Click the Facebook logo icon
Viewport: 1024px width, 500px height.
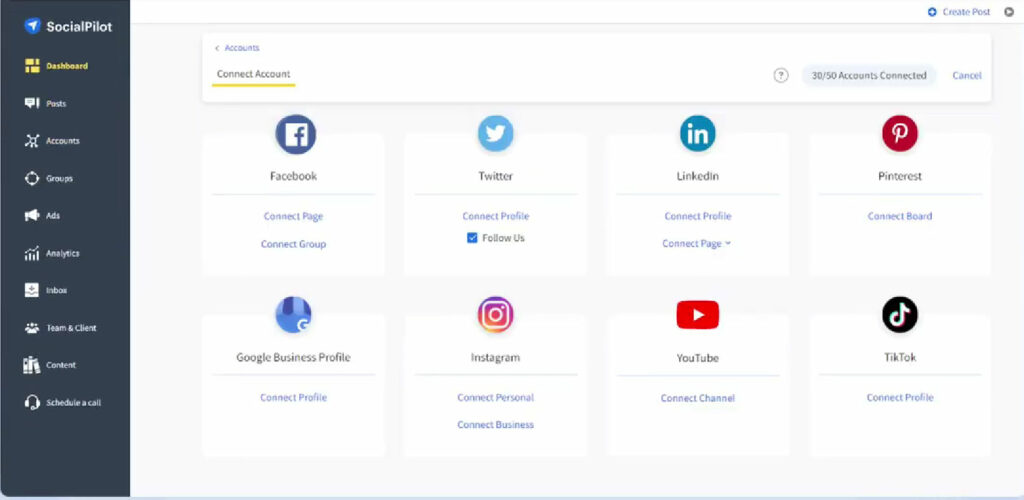[296, 135]
